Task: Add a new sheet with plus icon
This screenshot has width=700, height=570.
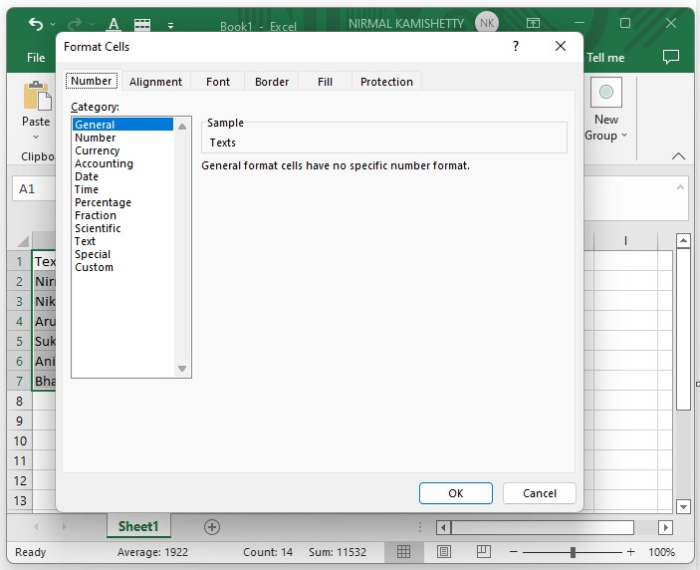Action: [212, 527]
